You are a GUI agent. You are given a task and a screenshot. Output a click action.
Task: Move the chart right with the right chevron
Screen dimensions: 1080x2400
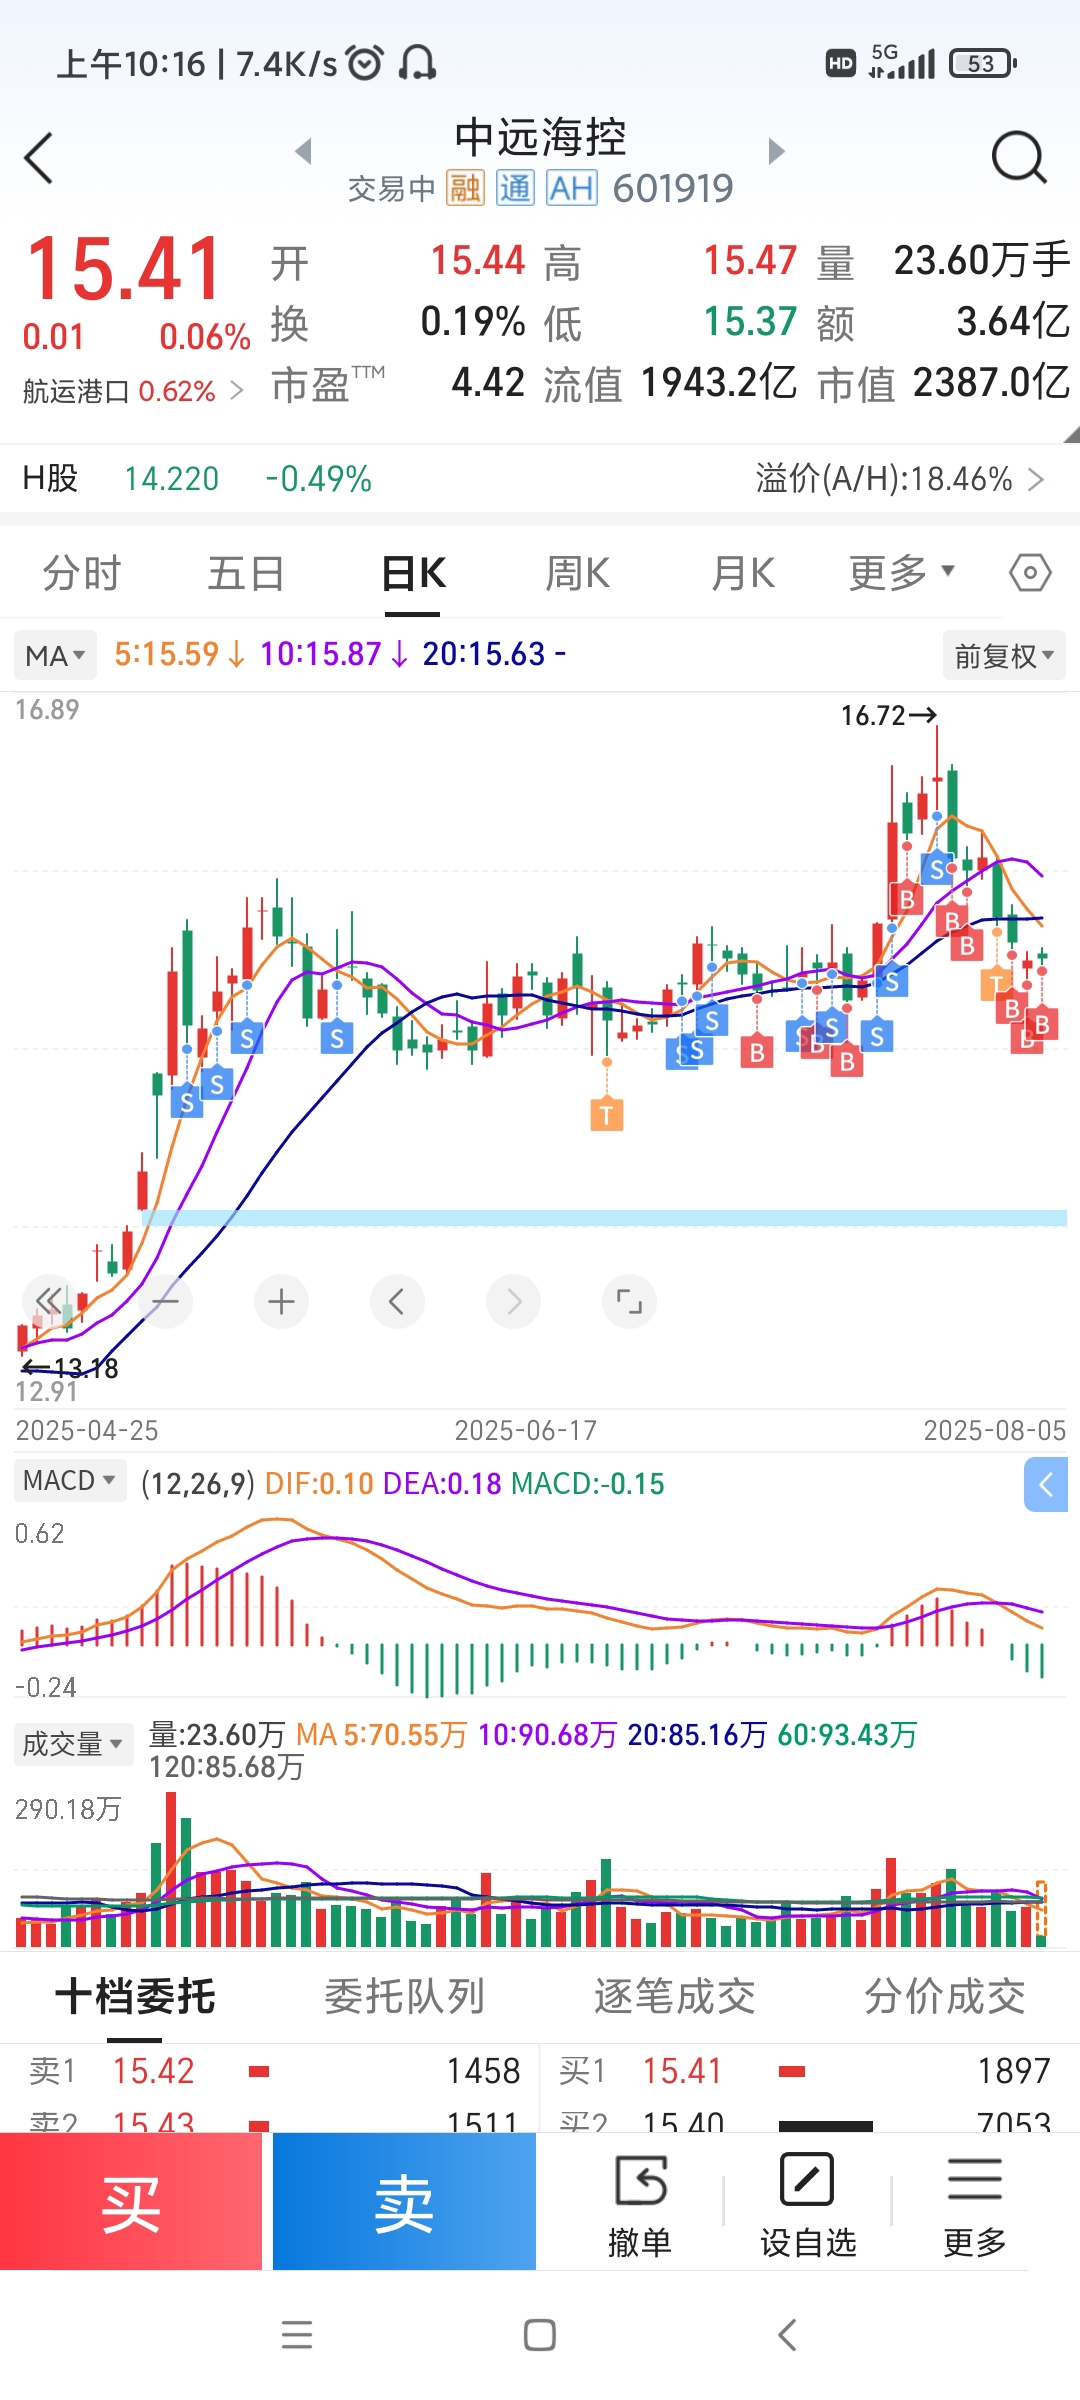coord(513,1301)
